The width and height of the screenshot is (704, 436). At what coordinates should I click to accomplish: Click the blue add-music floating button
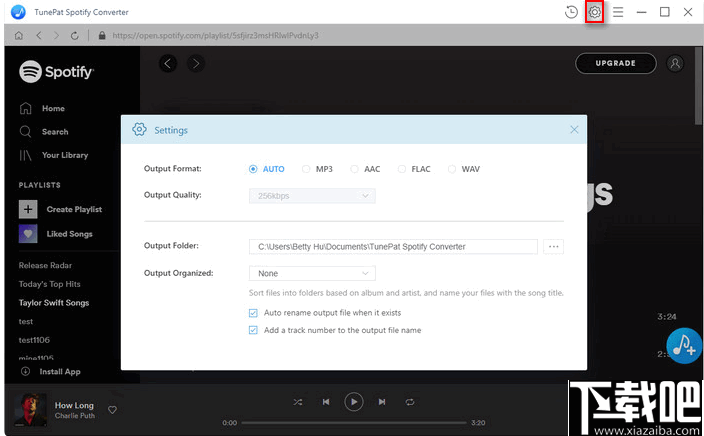(x=684, y=345)
